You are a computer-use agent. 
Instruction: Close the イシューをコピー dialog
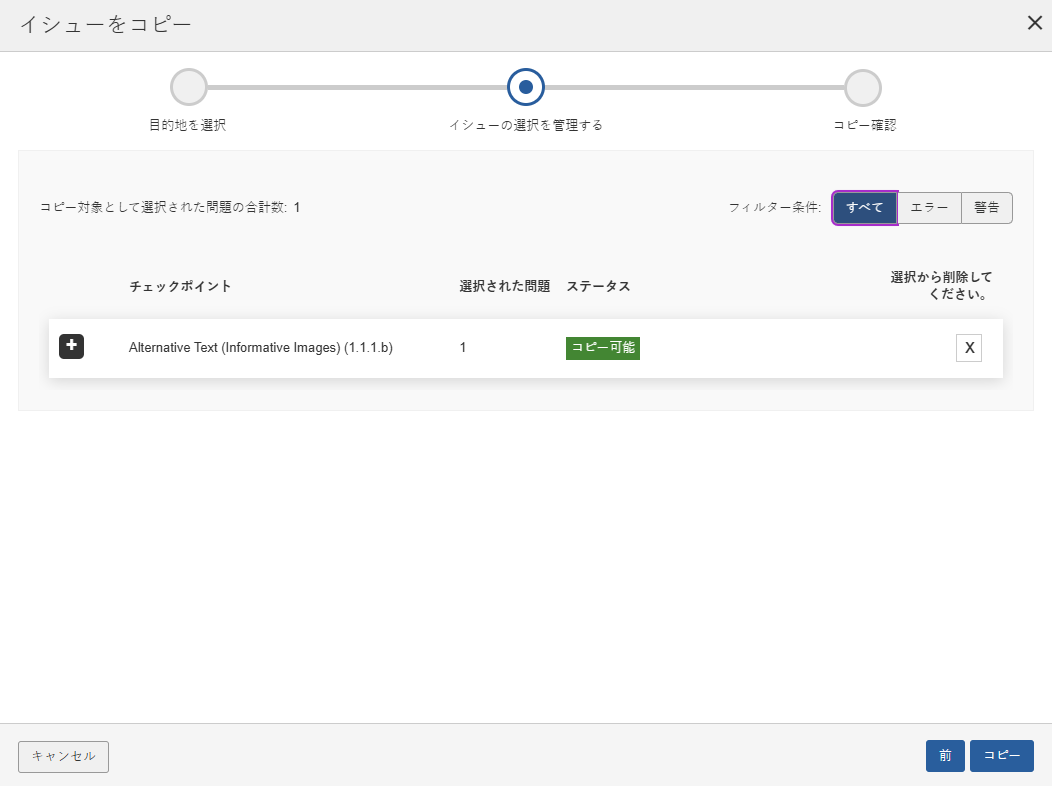pos(1034,23)
